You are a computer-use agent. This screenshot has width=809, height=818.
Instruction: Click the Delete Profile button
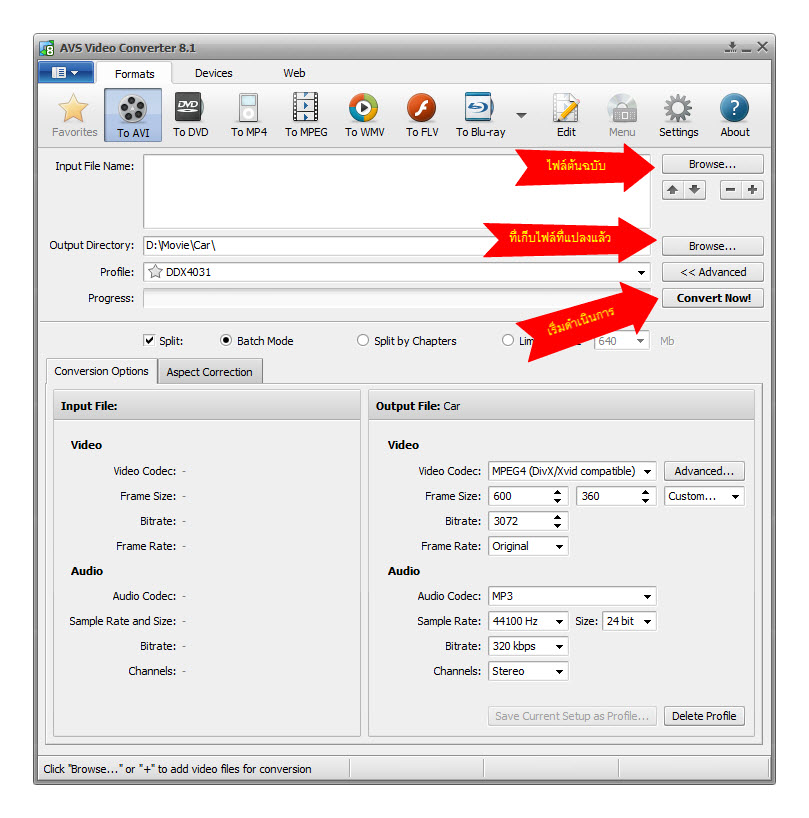704,716
